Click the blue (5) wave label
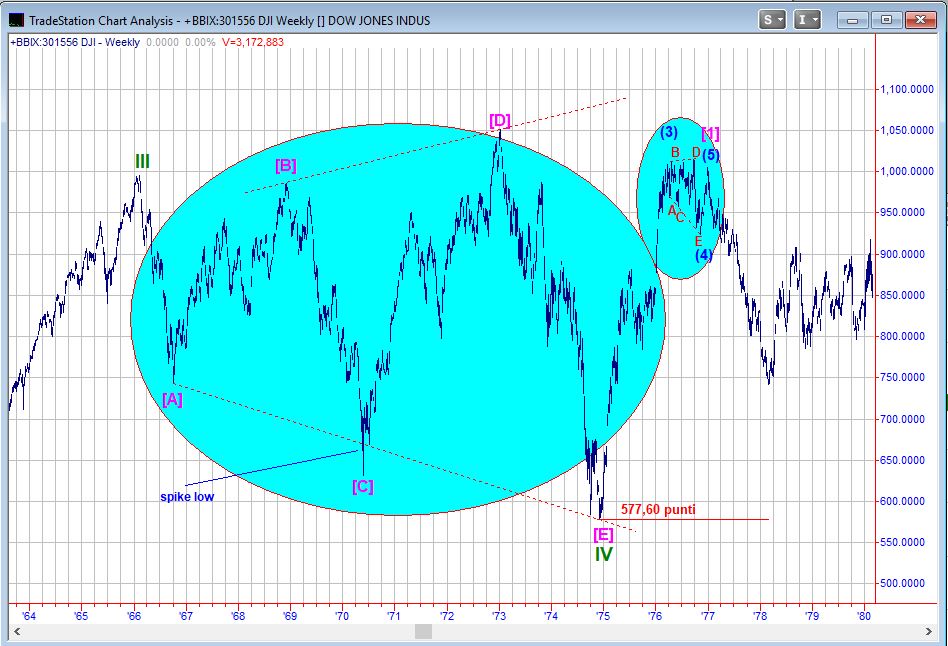The image size is (948, 646). [x=711, y=155]
